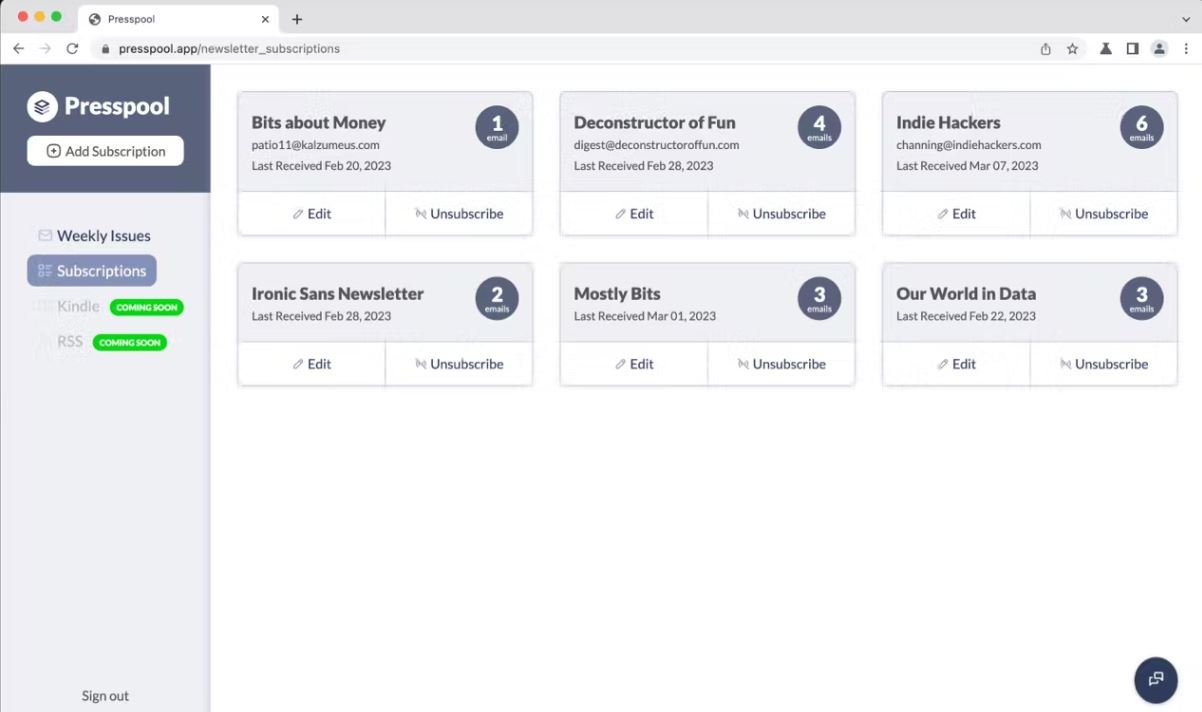Select Subscriptions in the sidebar

tap(92, 271)
